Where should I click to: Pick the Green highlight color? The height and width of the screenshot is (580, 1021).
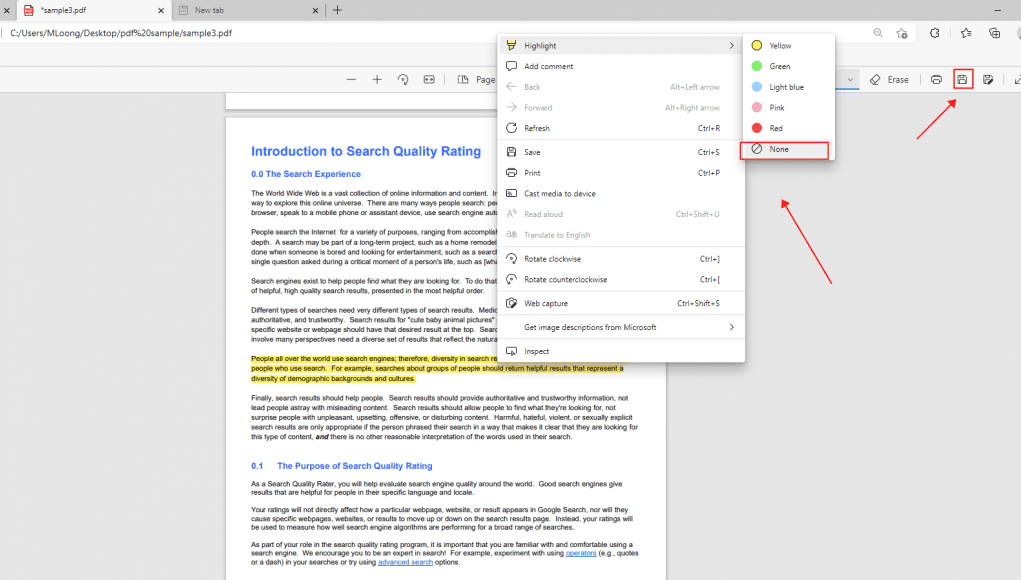[x=789, y=66]
